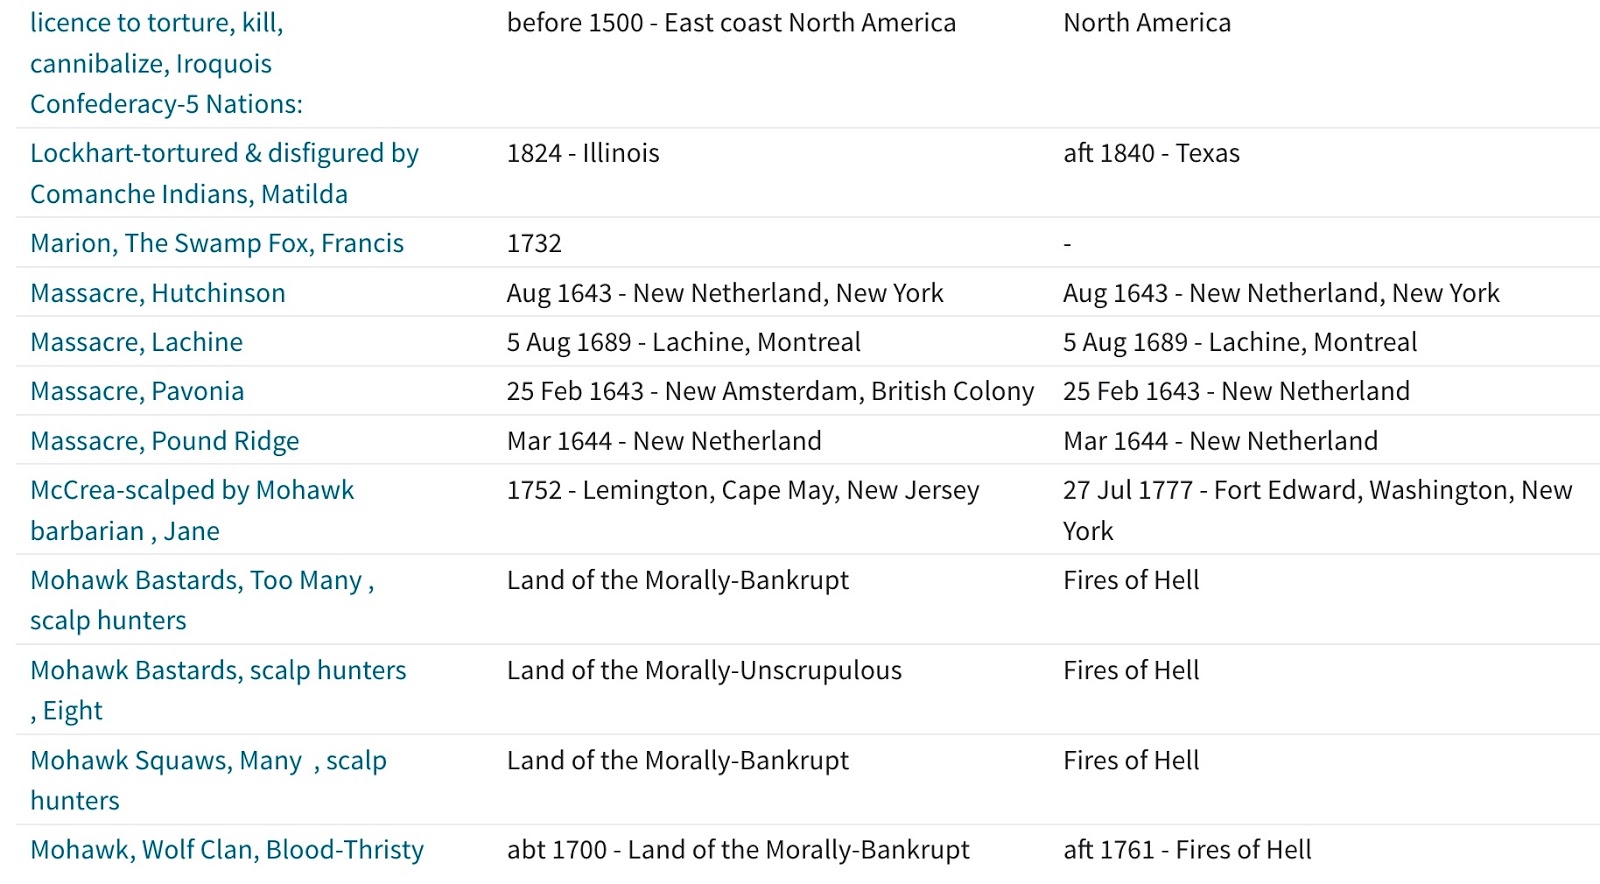Viewport: 1600px width, 884px height.
Task: Click the 'aft 1840 - Texas' cell
Action: pyautogui.click(x=1151, y=153)
